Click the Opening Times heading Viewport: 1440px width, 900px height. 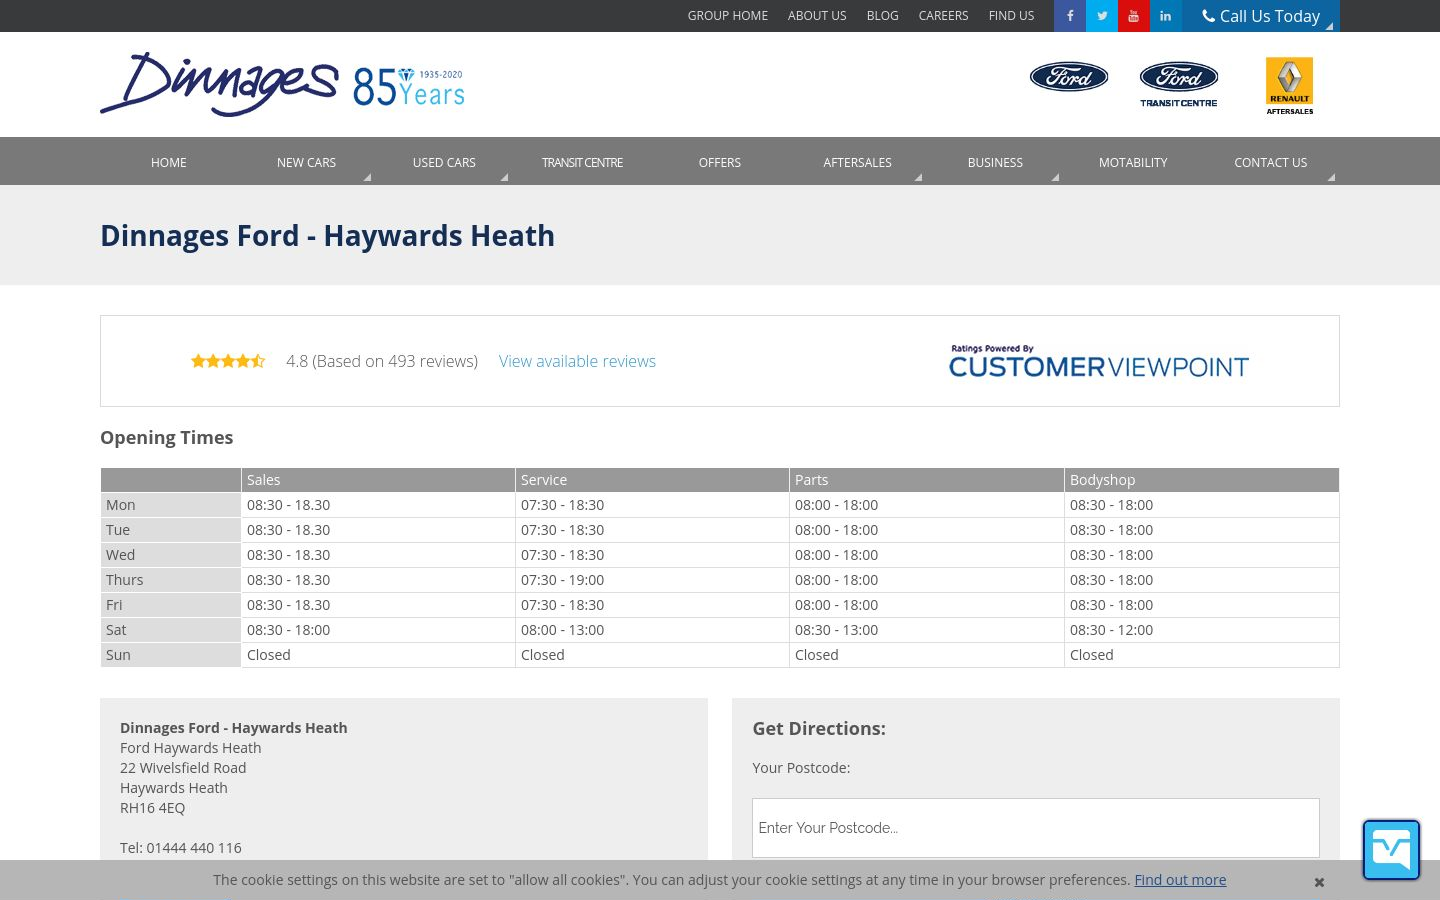click(166, 437)
